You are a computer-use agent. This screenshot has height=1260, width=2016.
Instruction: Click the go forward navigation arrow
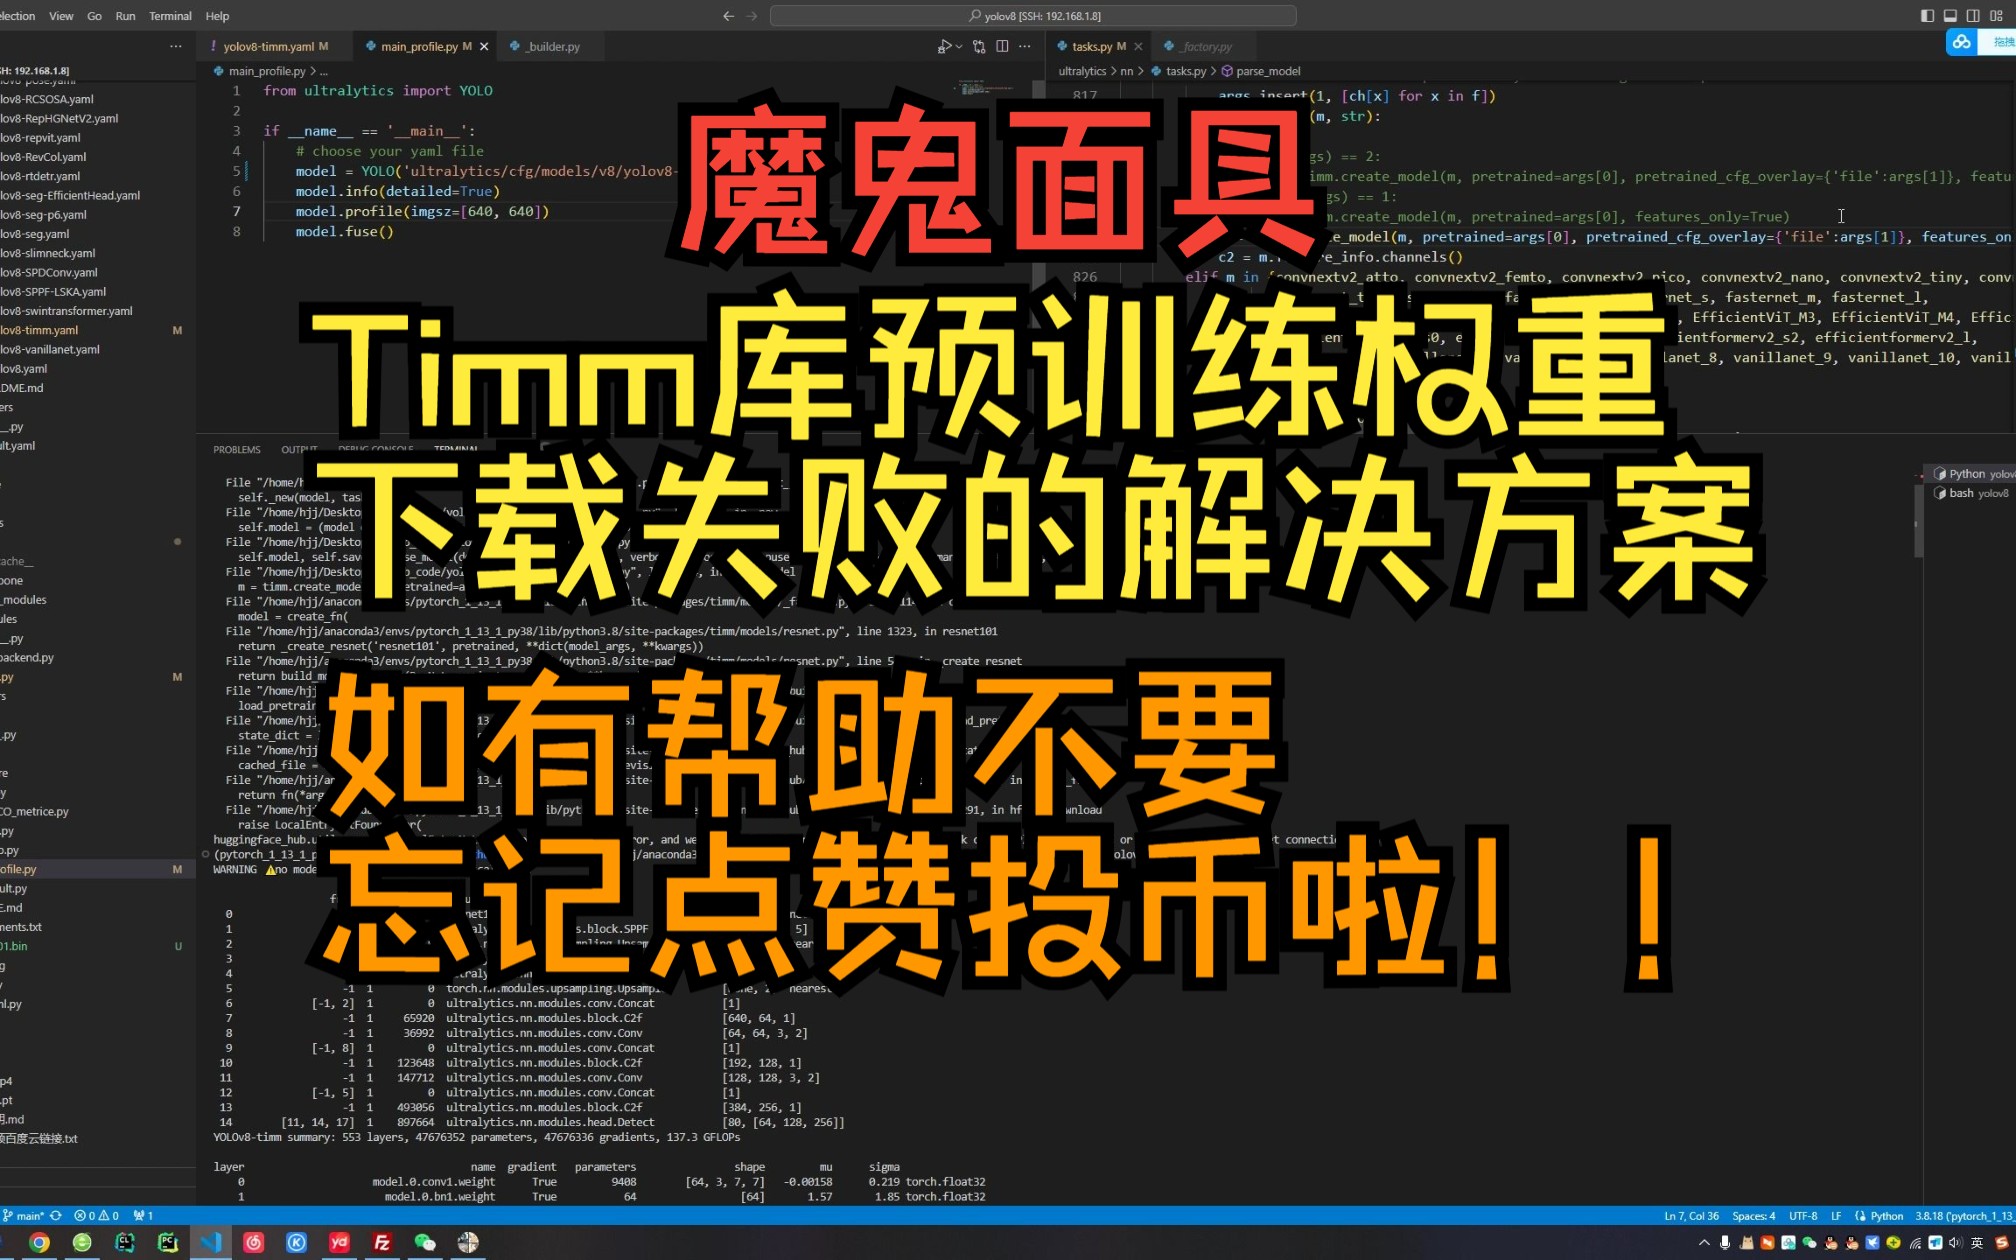tap(753, 15)
